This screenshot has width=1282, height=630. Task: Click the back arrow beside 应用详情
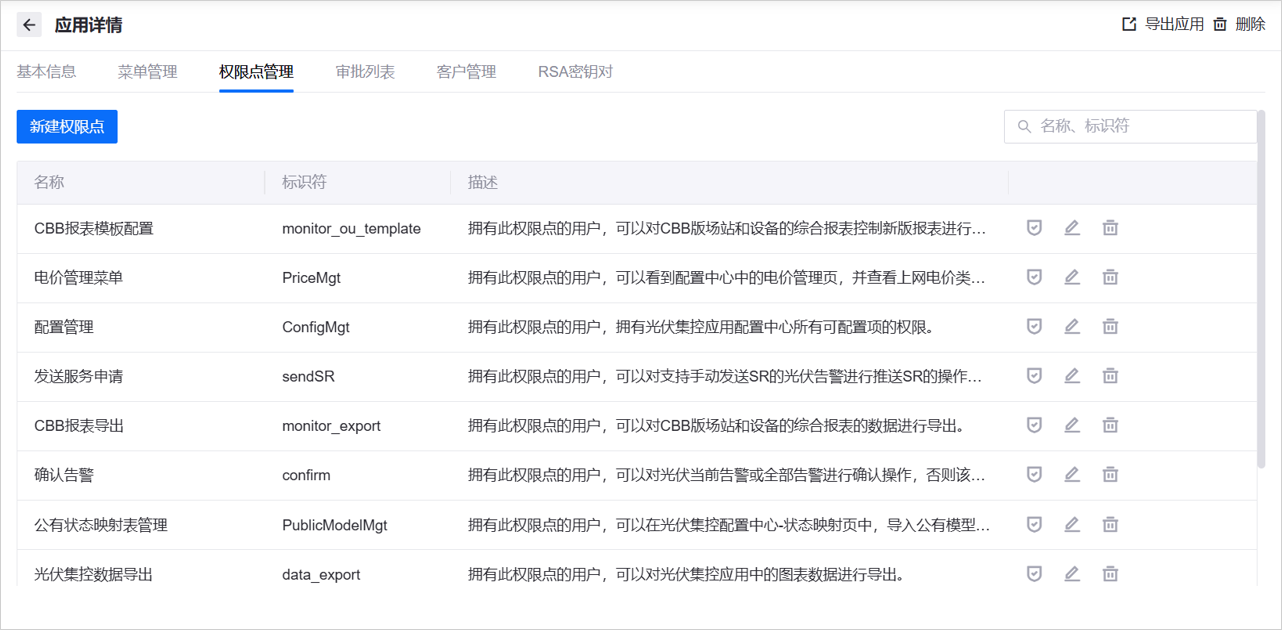point(30,25)
